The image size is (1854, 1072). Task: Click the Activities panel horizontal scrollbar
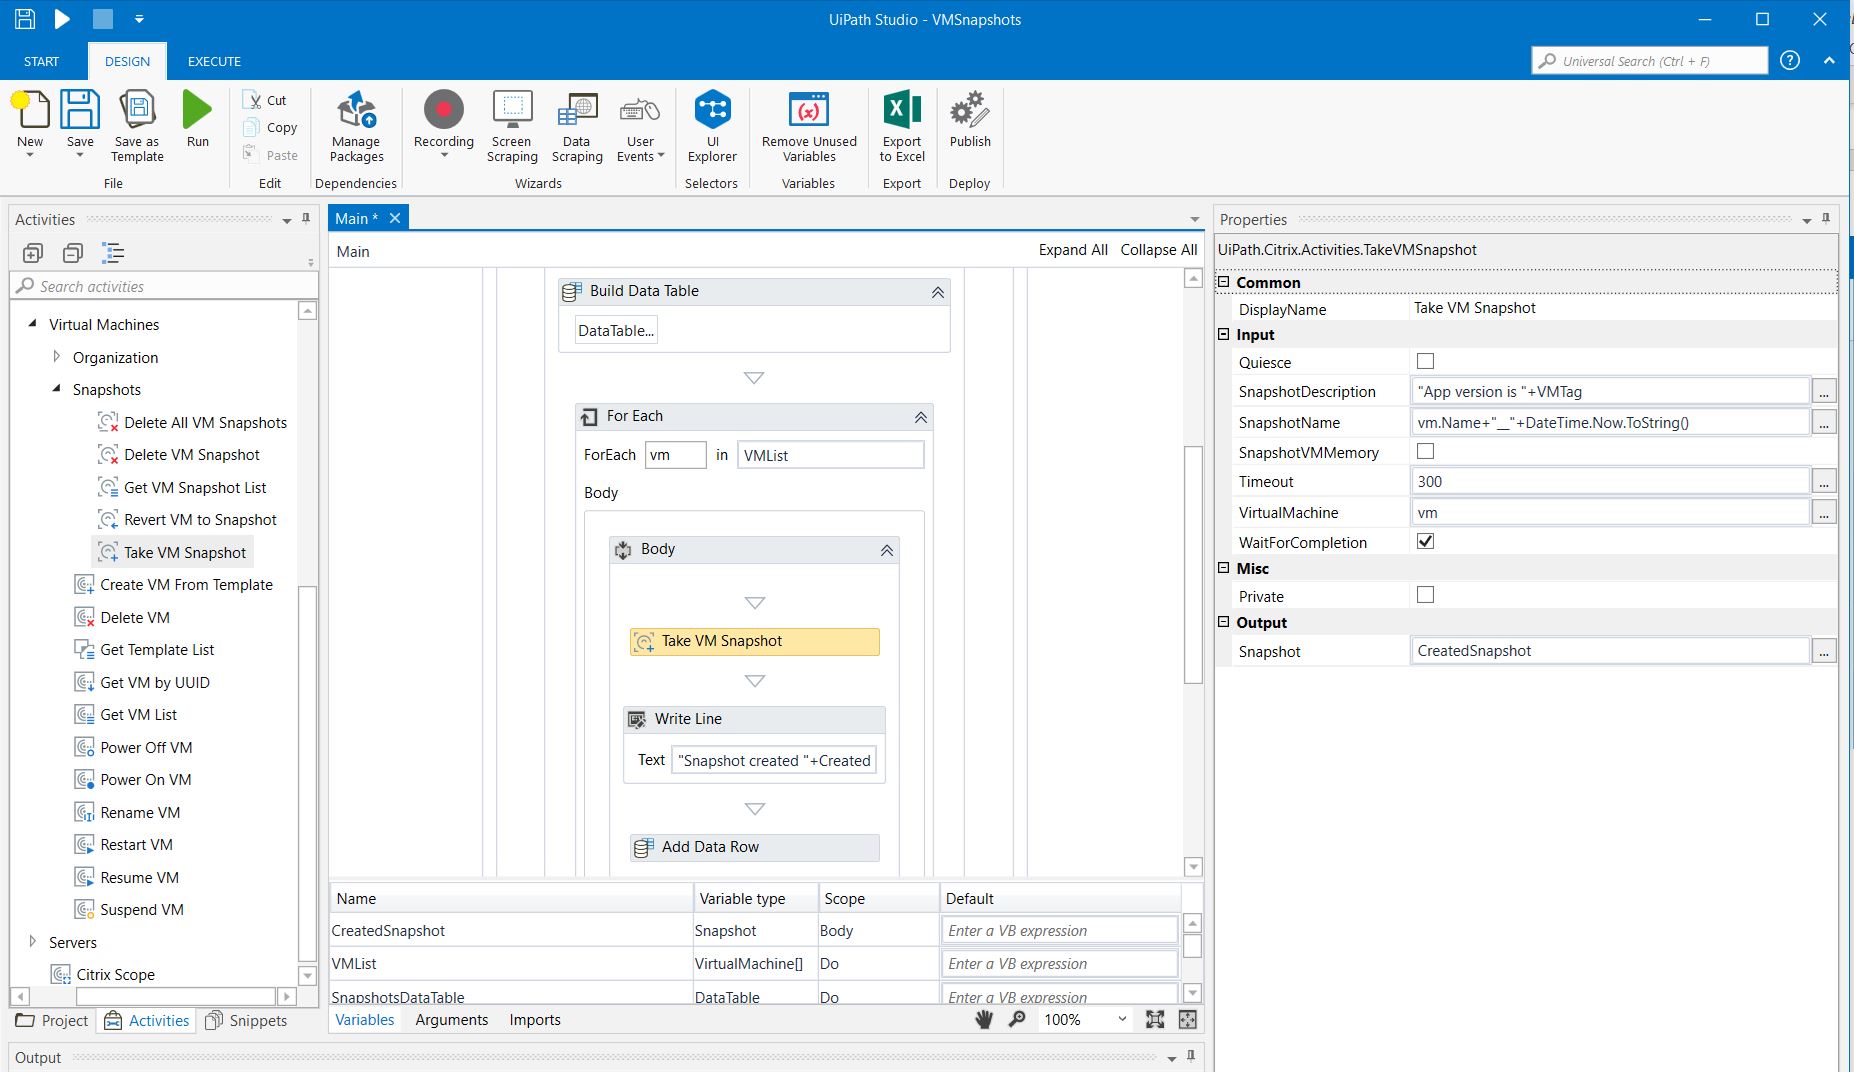tap(175, 996)
